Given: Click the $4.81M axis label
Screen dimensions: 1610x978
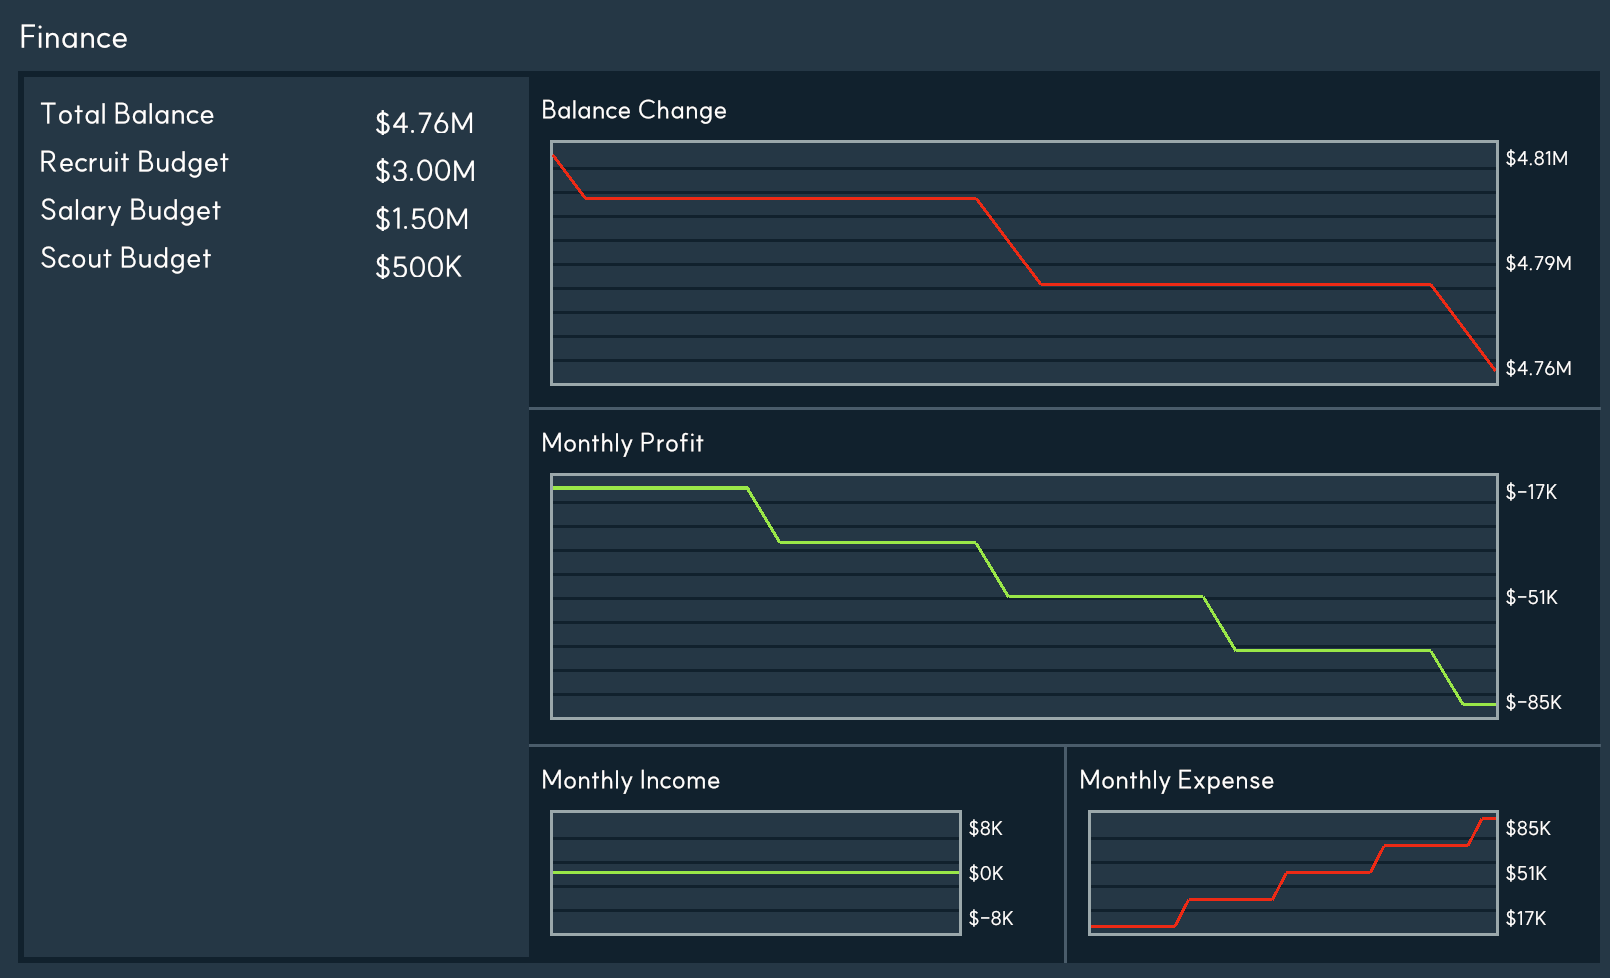Looking at the screenshot, I should coord(1536,158).
